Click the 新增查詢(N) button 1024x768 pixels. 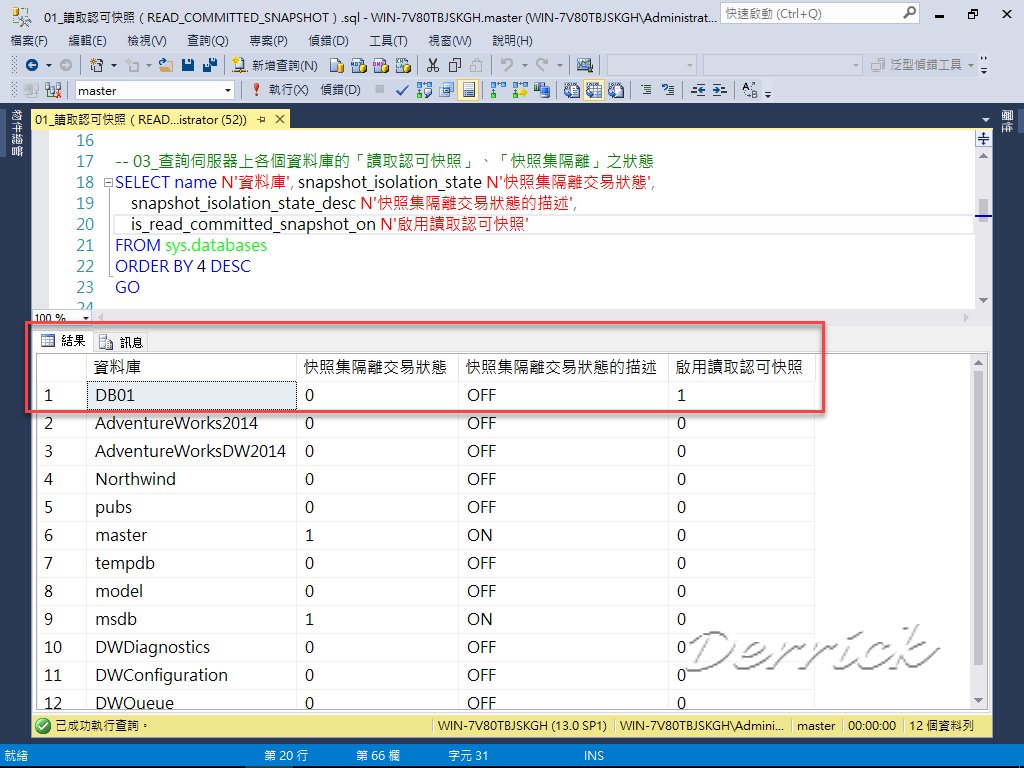point(275,65)
